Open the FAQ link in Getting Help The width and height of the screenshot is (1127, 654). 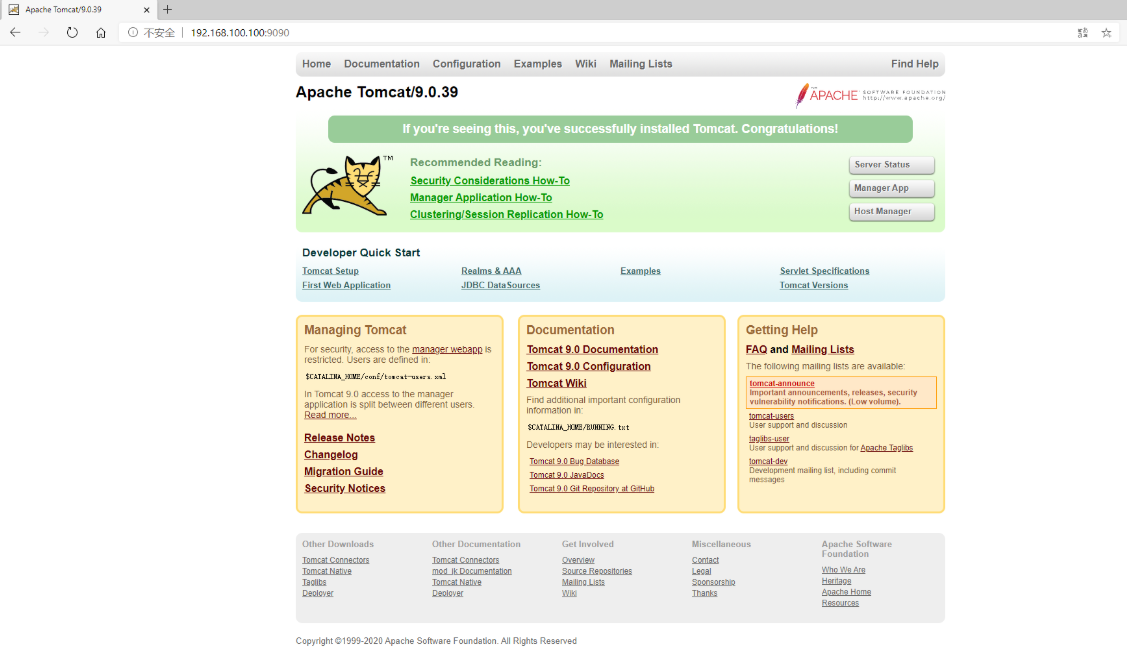point(756,349)
